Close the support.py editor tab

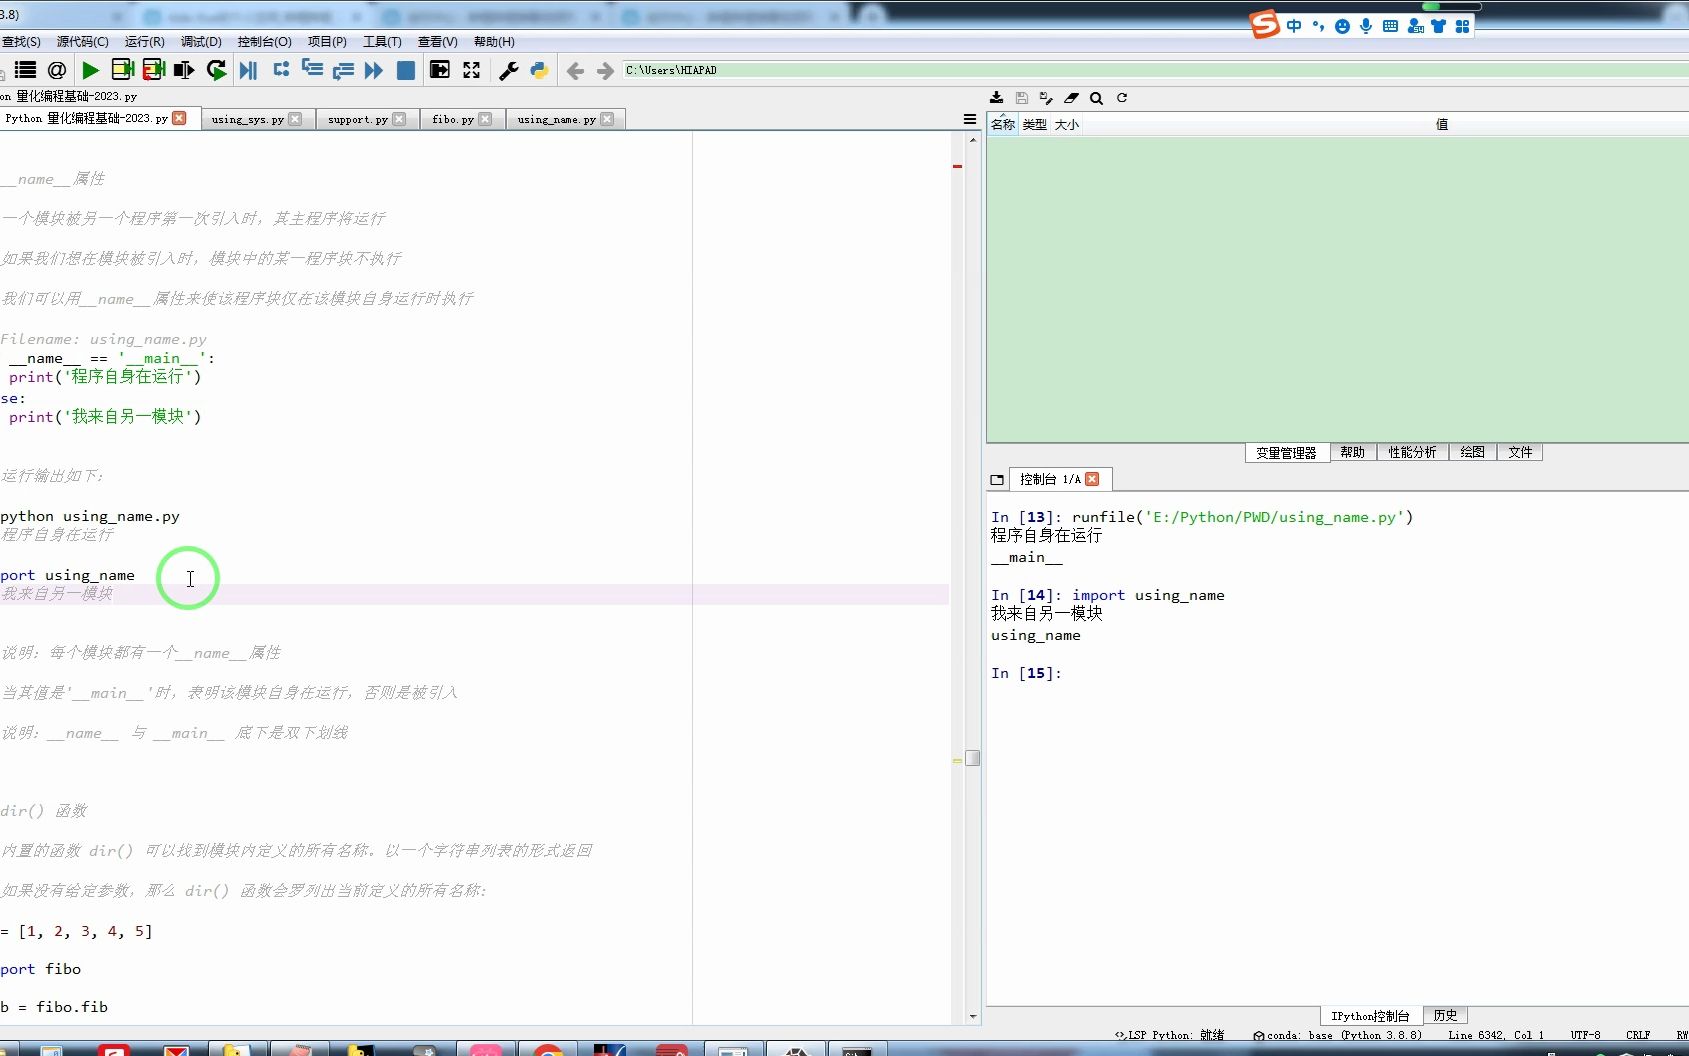(399, 119)
